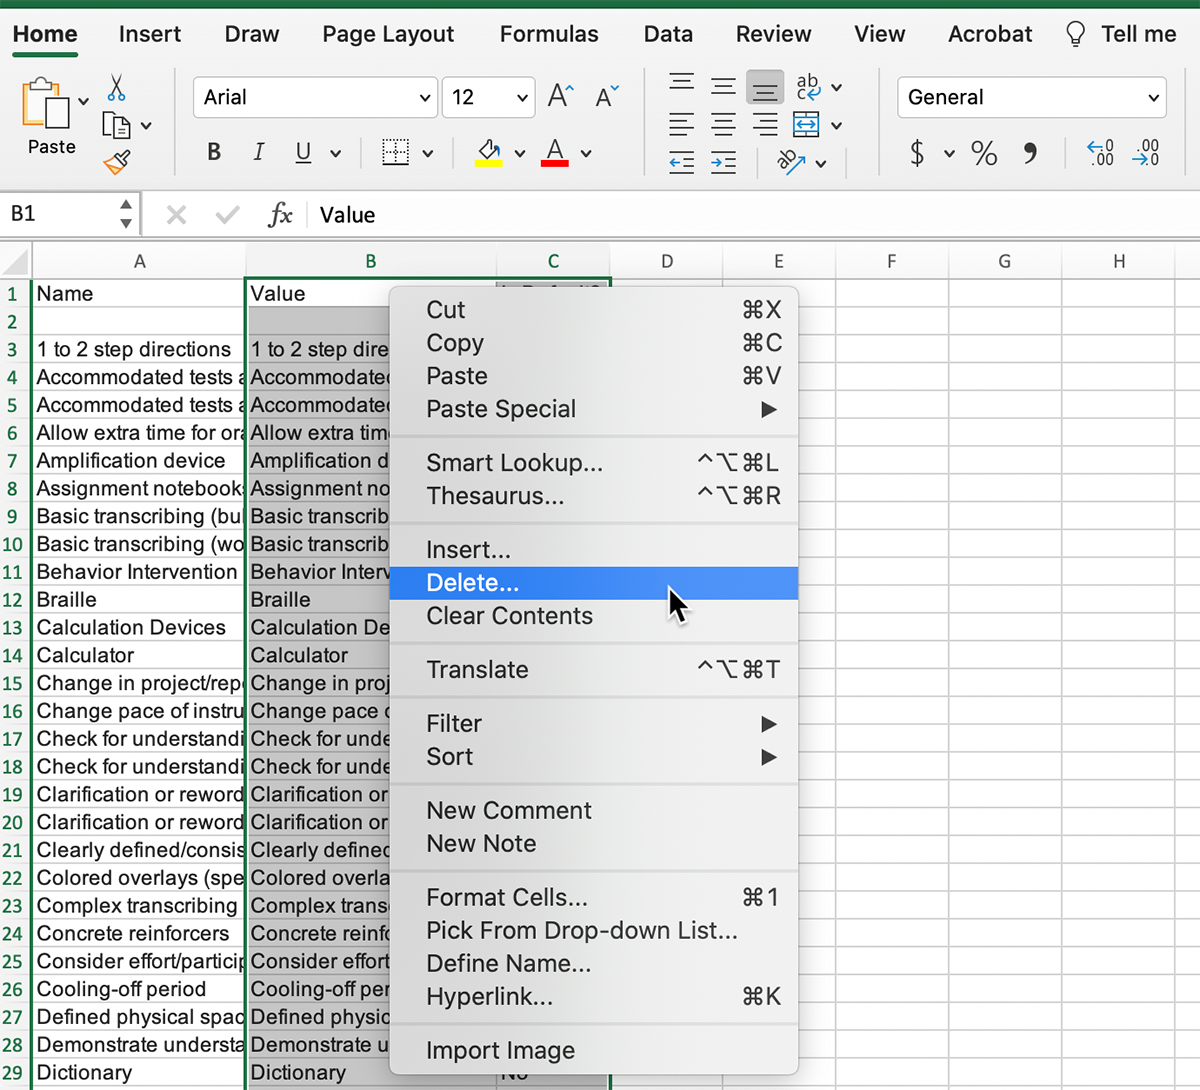This screenshot has width=1200, height=1090.
Task: Choose Delete... from the context menu
Action: (473, 583)
